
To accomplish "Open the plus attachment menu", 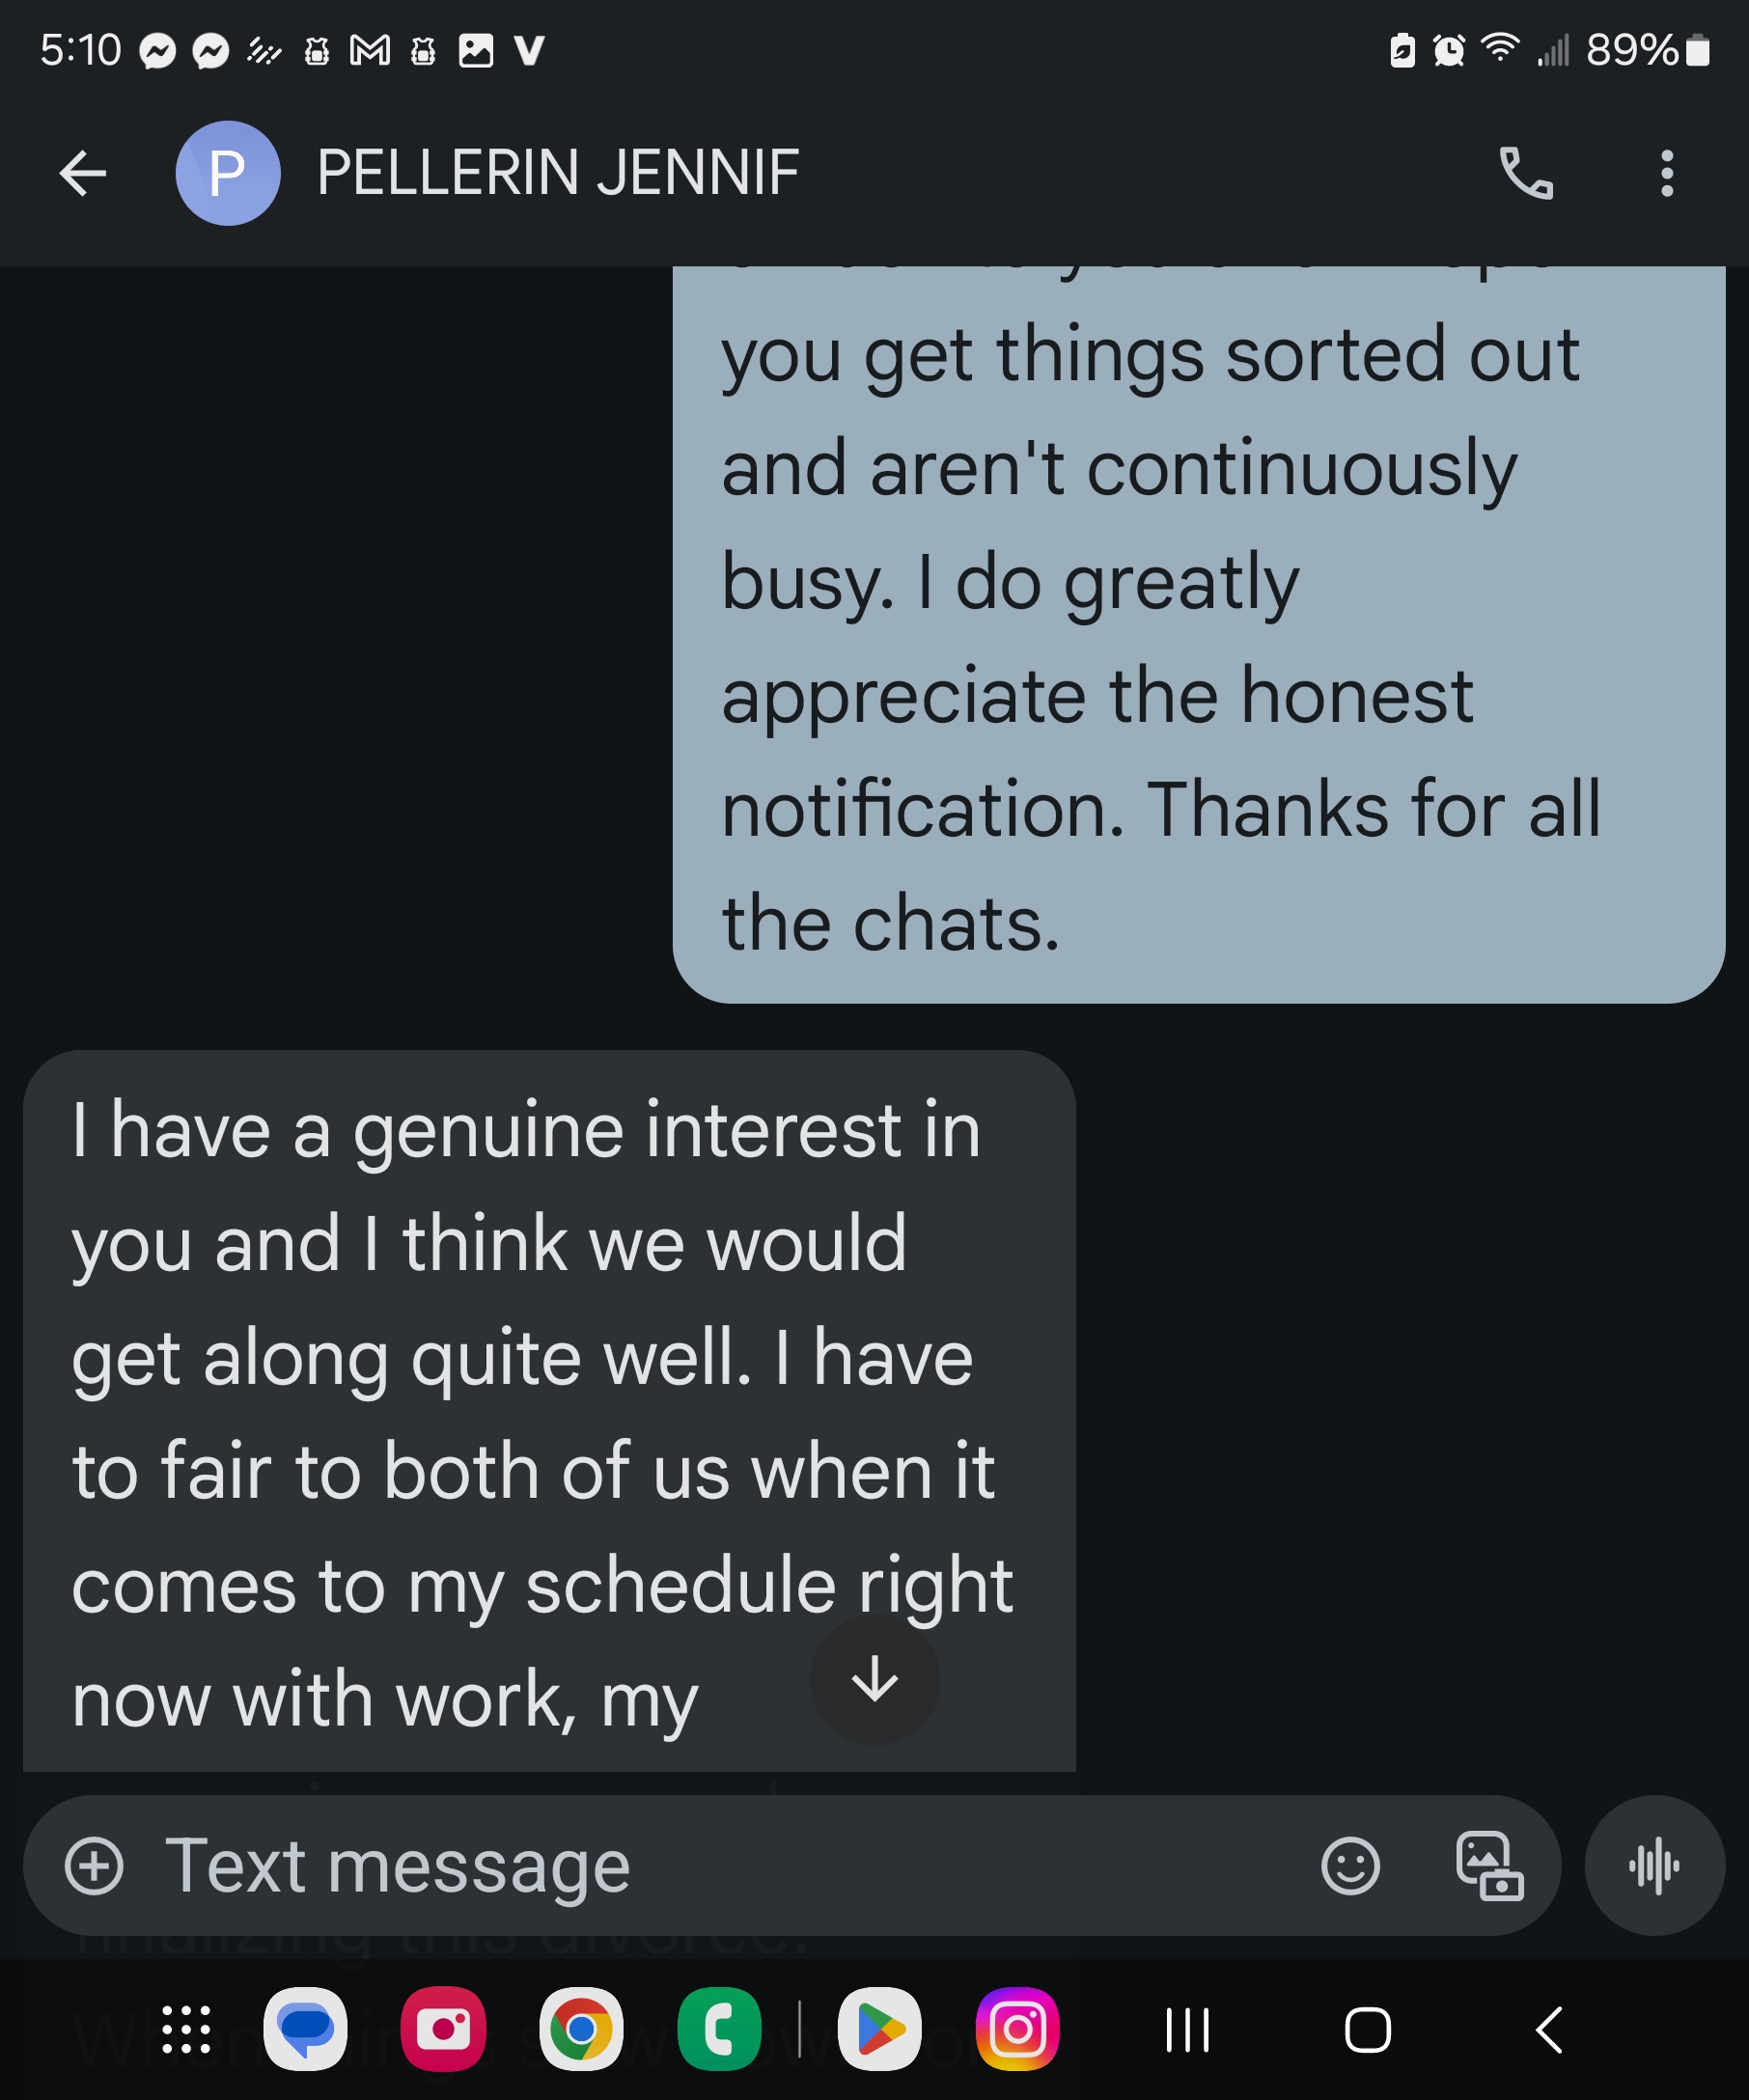I will [x=94, y=1866].
